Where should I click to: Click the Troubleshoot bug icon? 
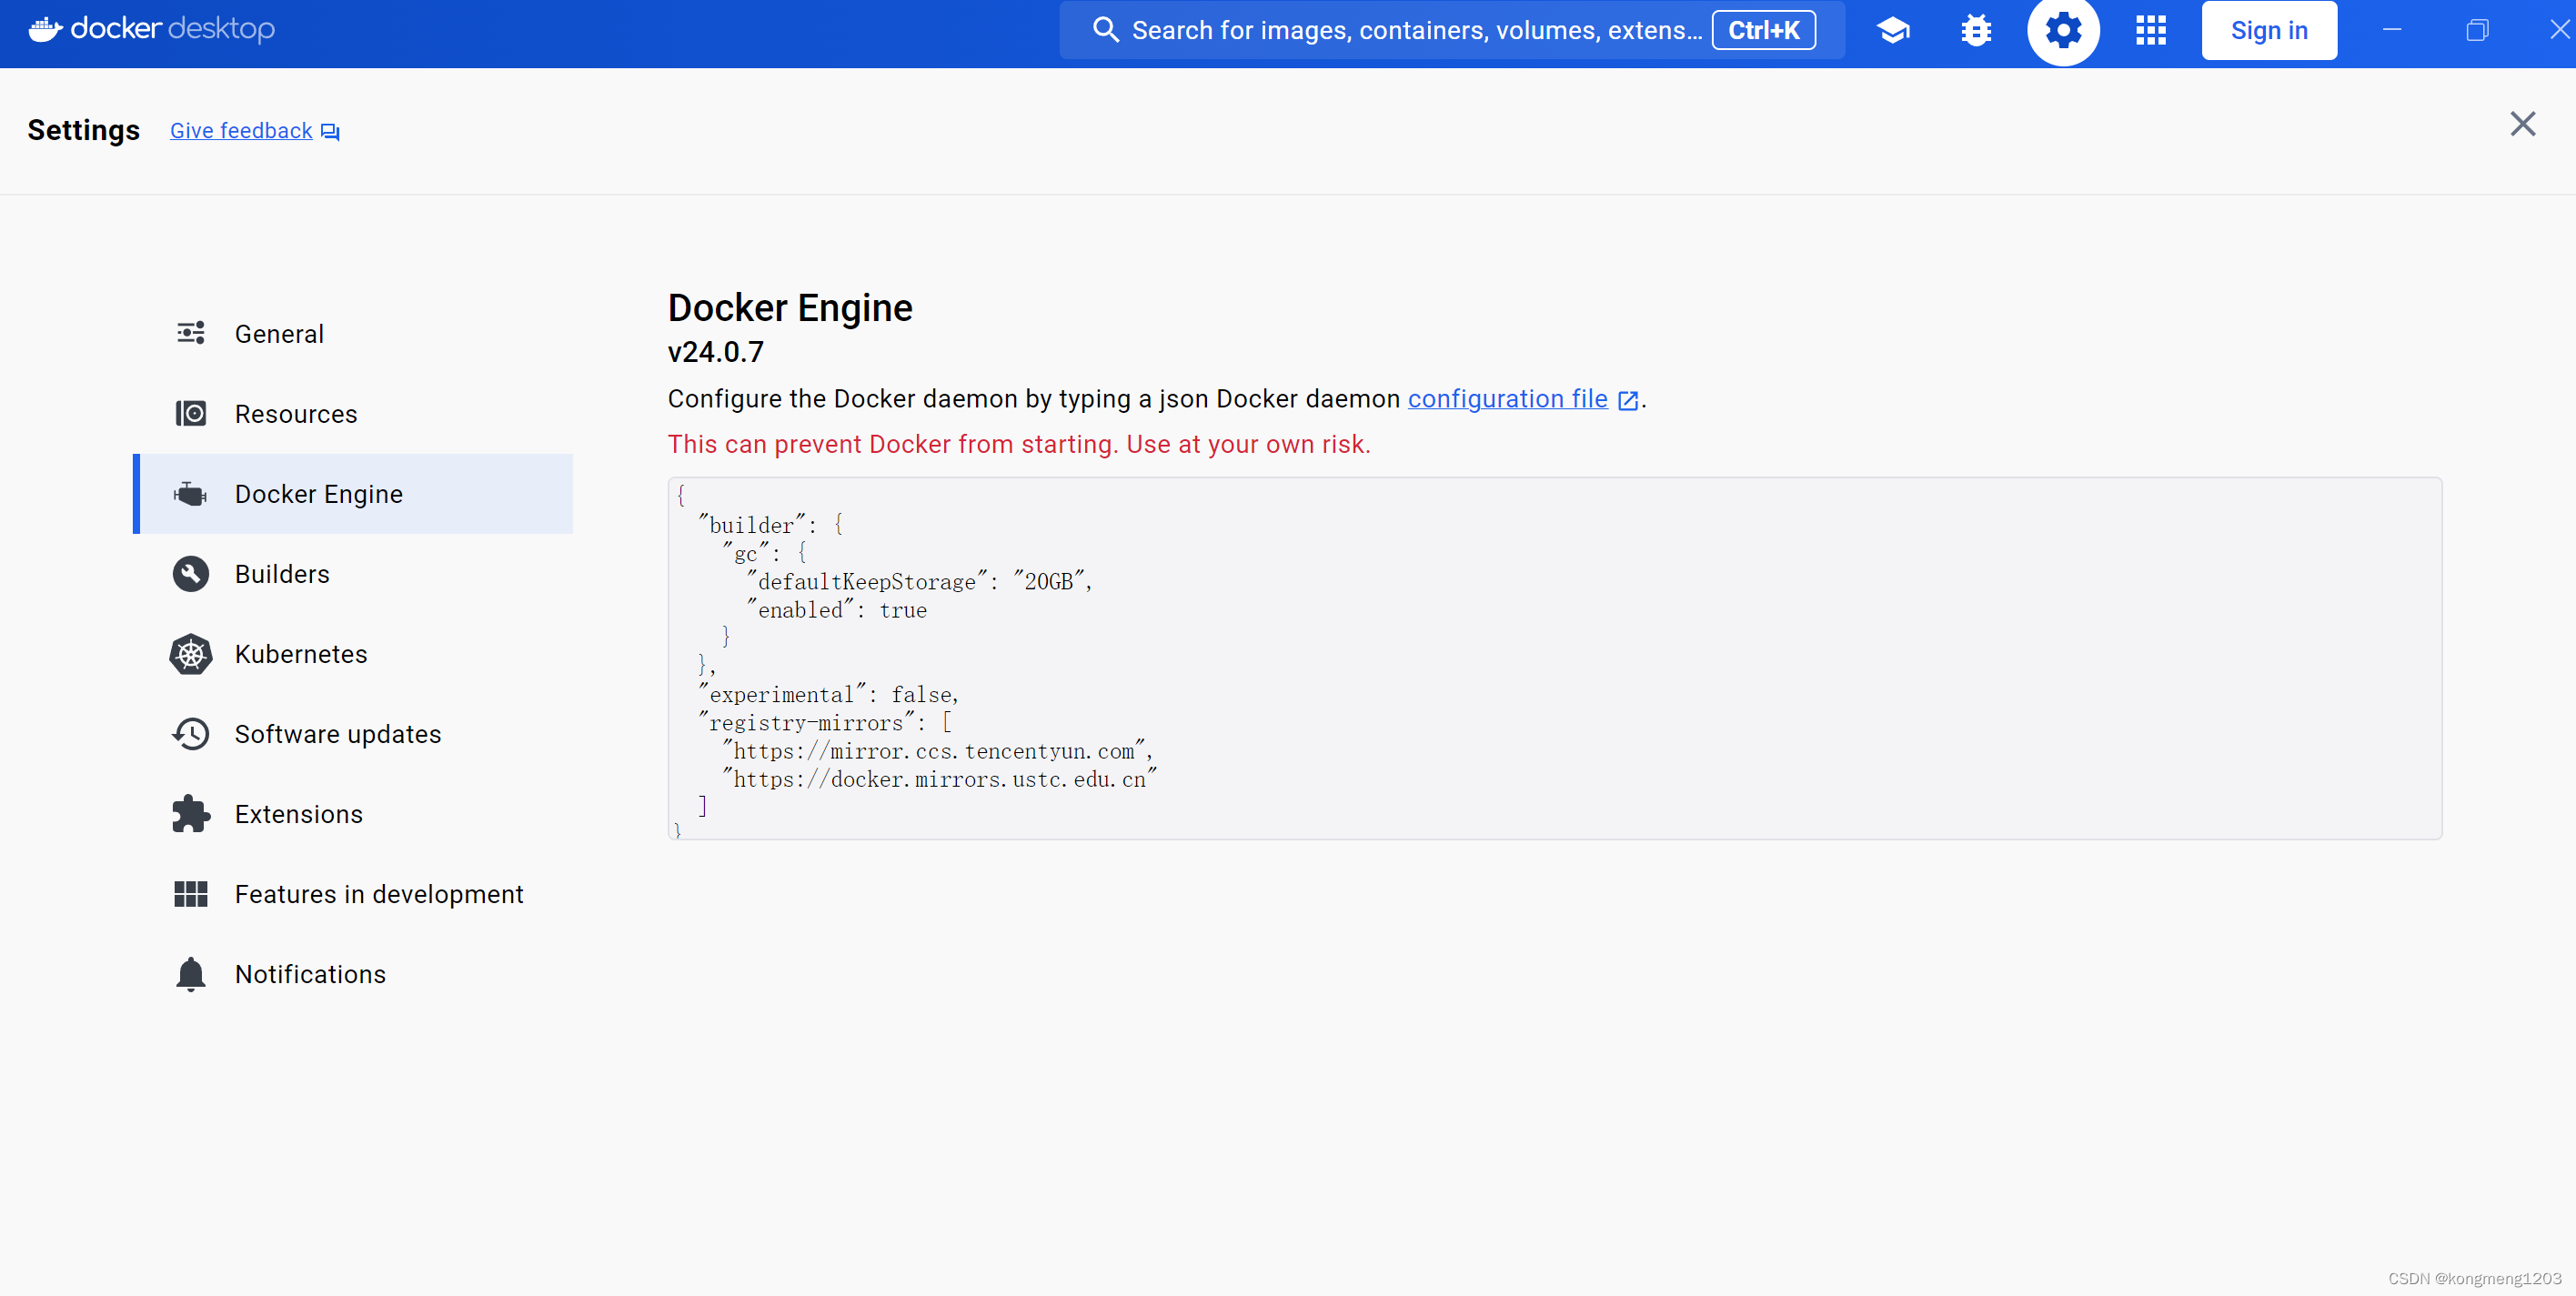click(1976, 30)
